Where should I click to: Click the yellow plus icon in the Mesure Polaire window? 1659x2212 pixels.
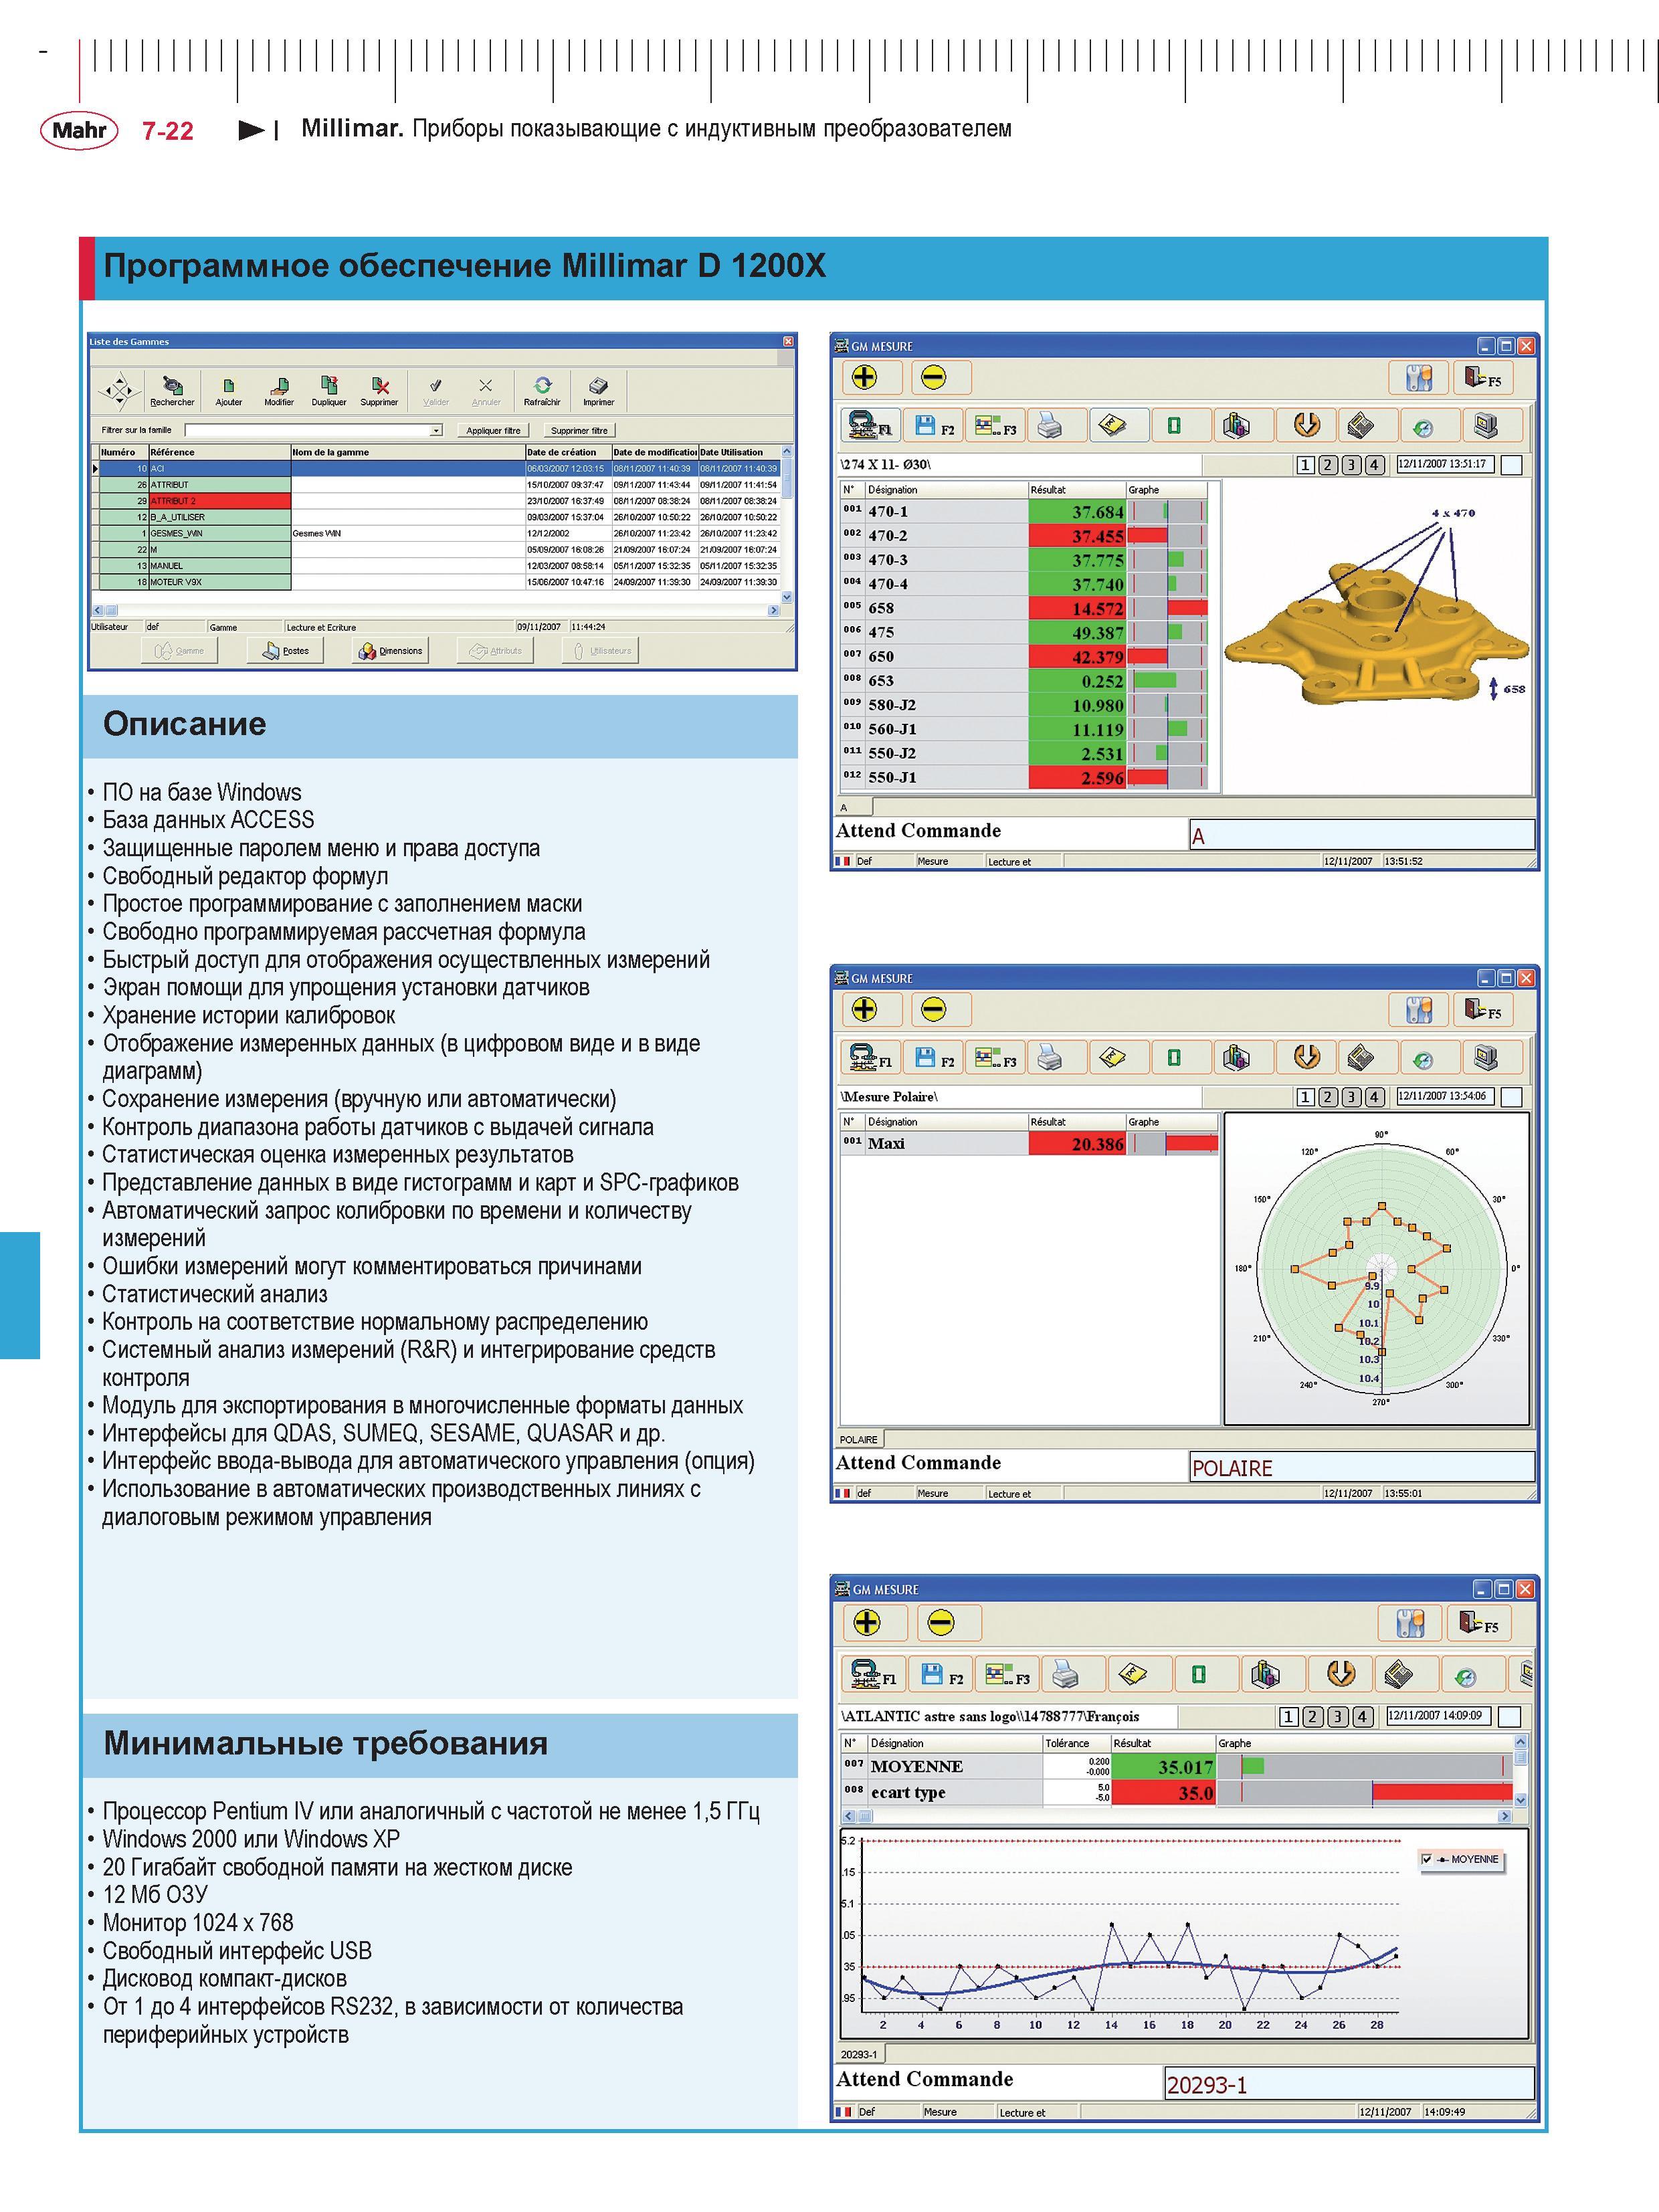pyautogui.click(x=865, y=1009)
